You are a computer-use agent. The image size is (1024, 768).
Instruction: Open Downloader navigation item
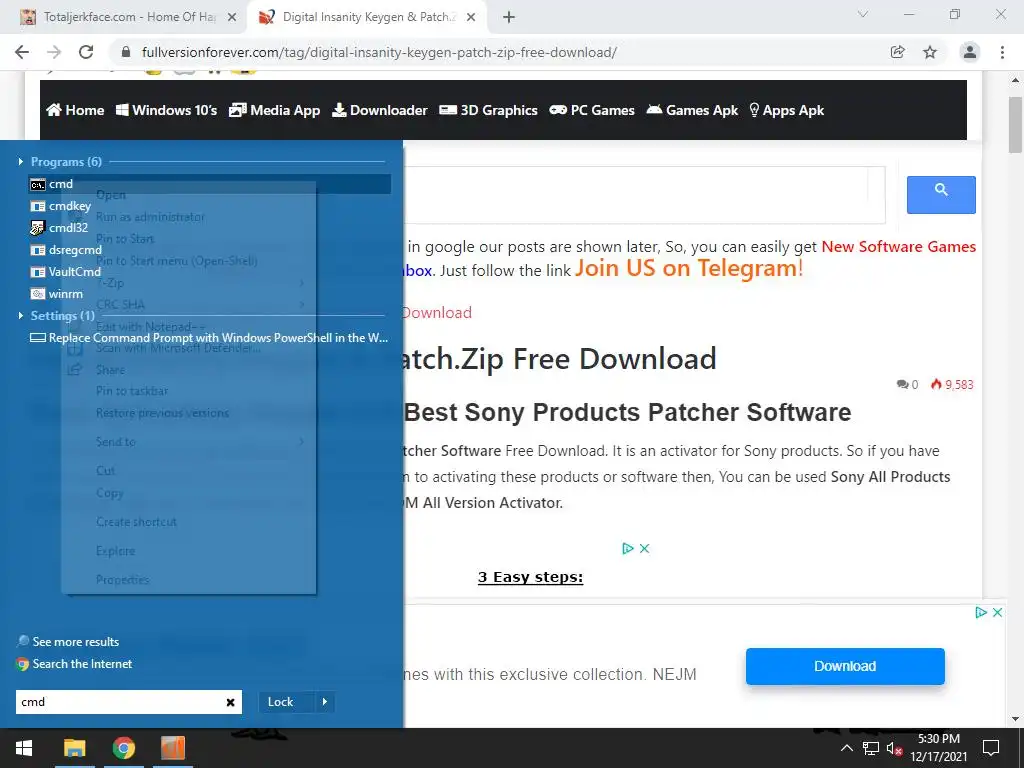(379, 110)
